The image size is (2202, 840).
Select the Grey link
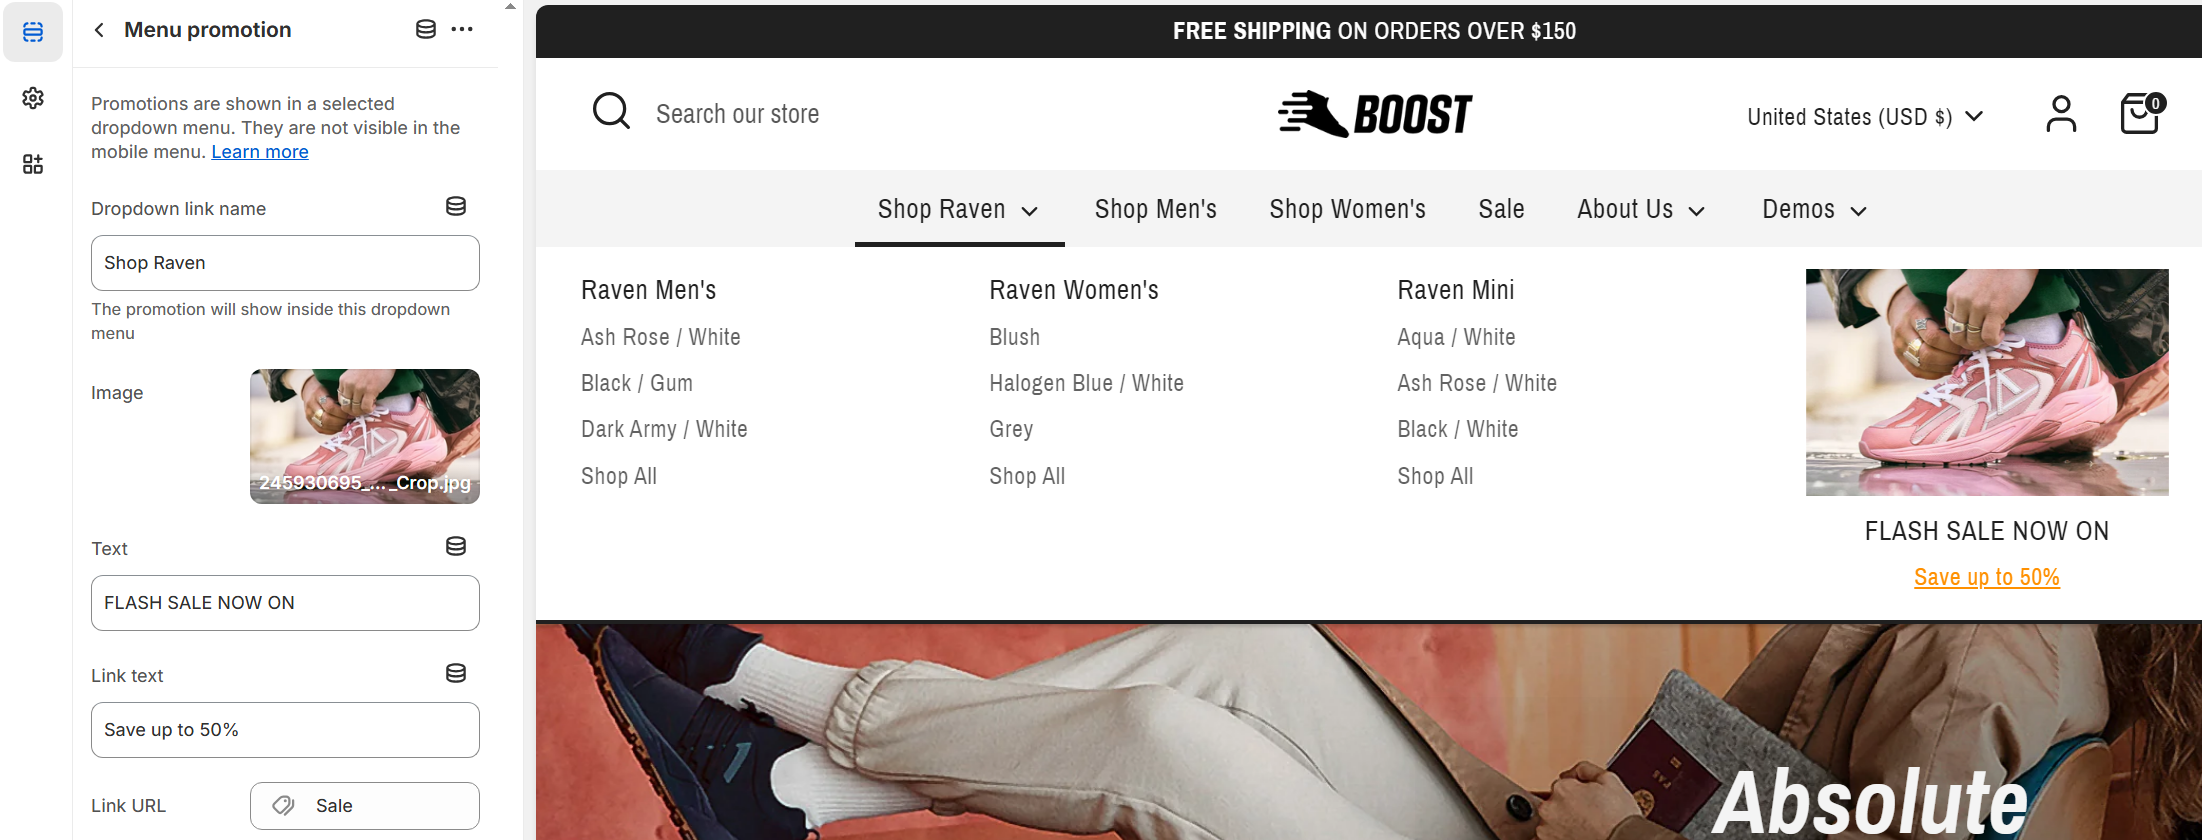(x=1011, y=429)
